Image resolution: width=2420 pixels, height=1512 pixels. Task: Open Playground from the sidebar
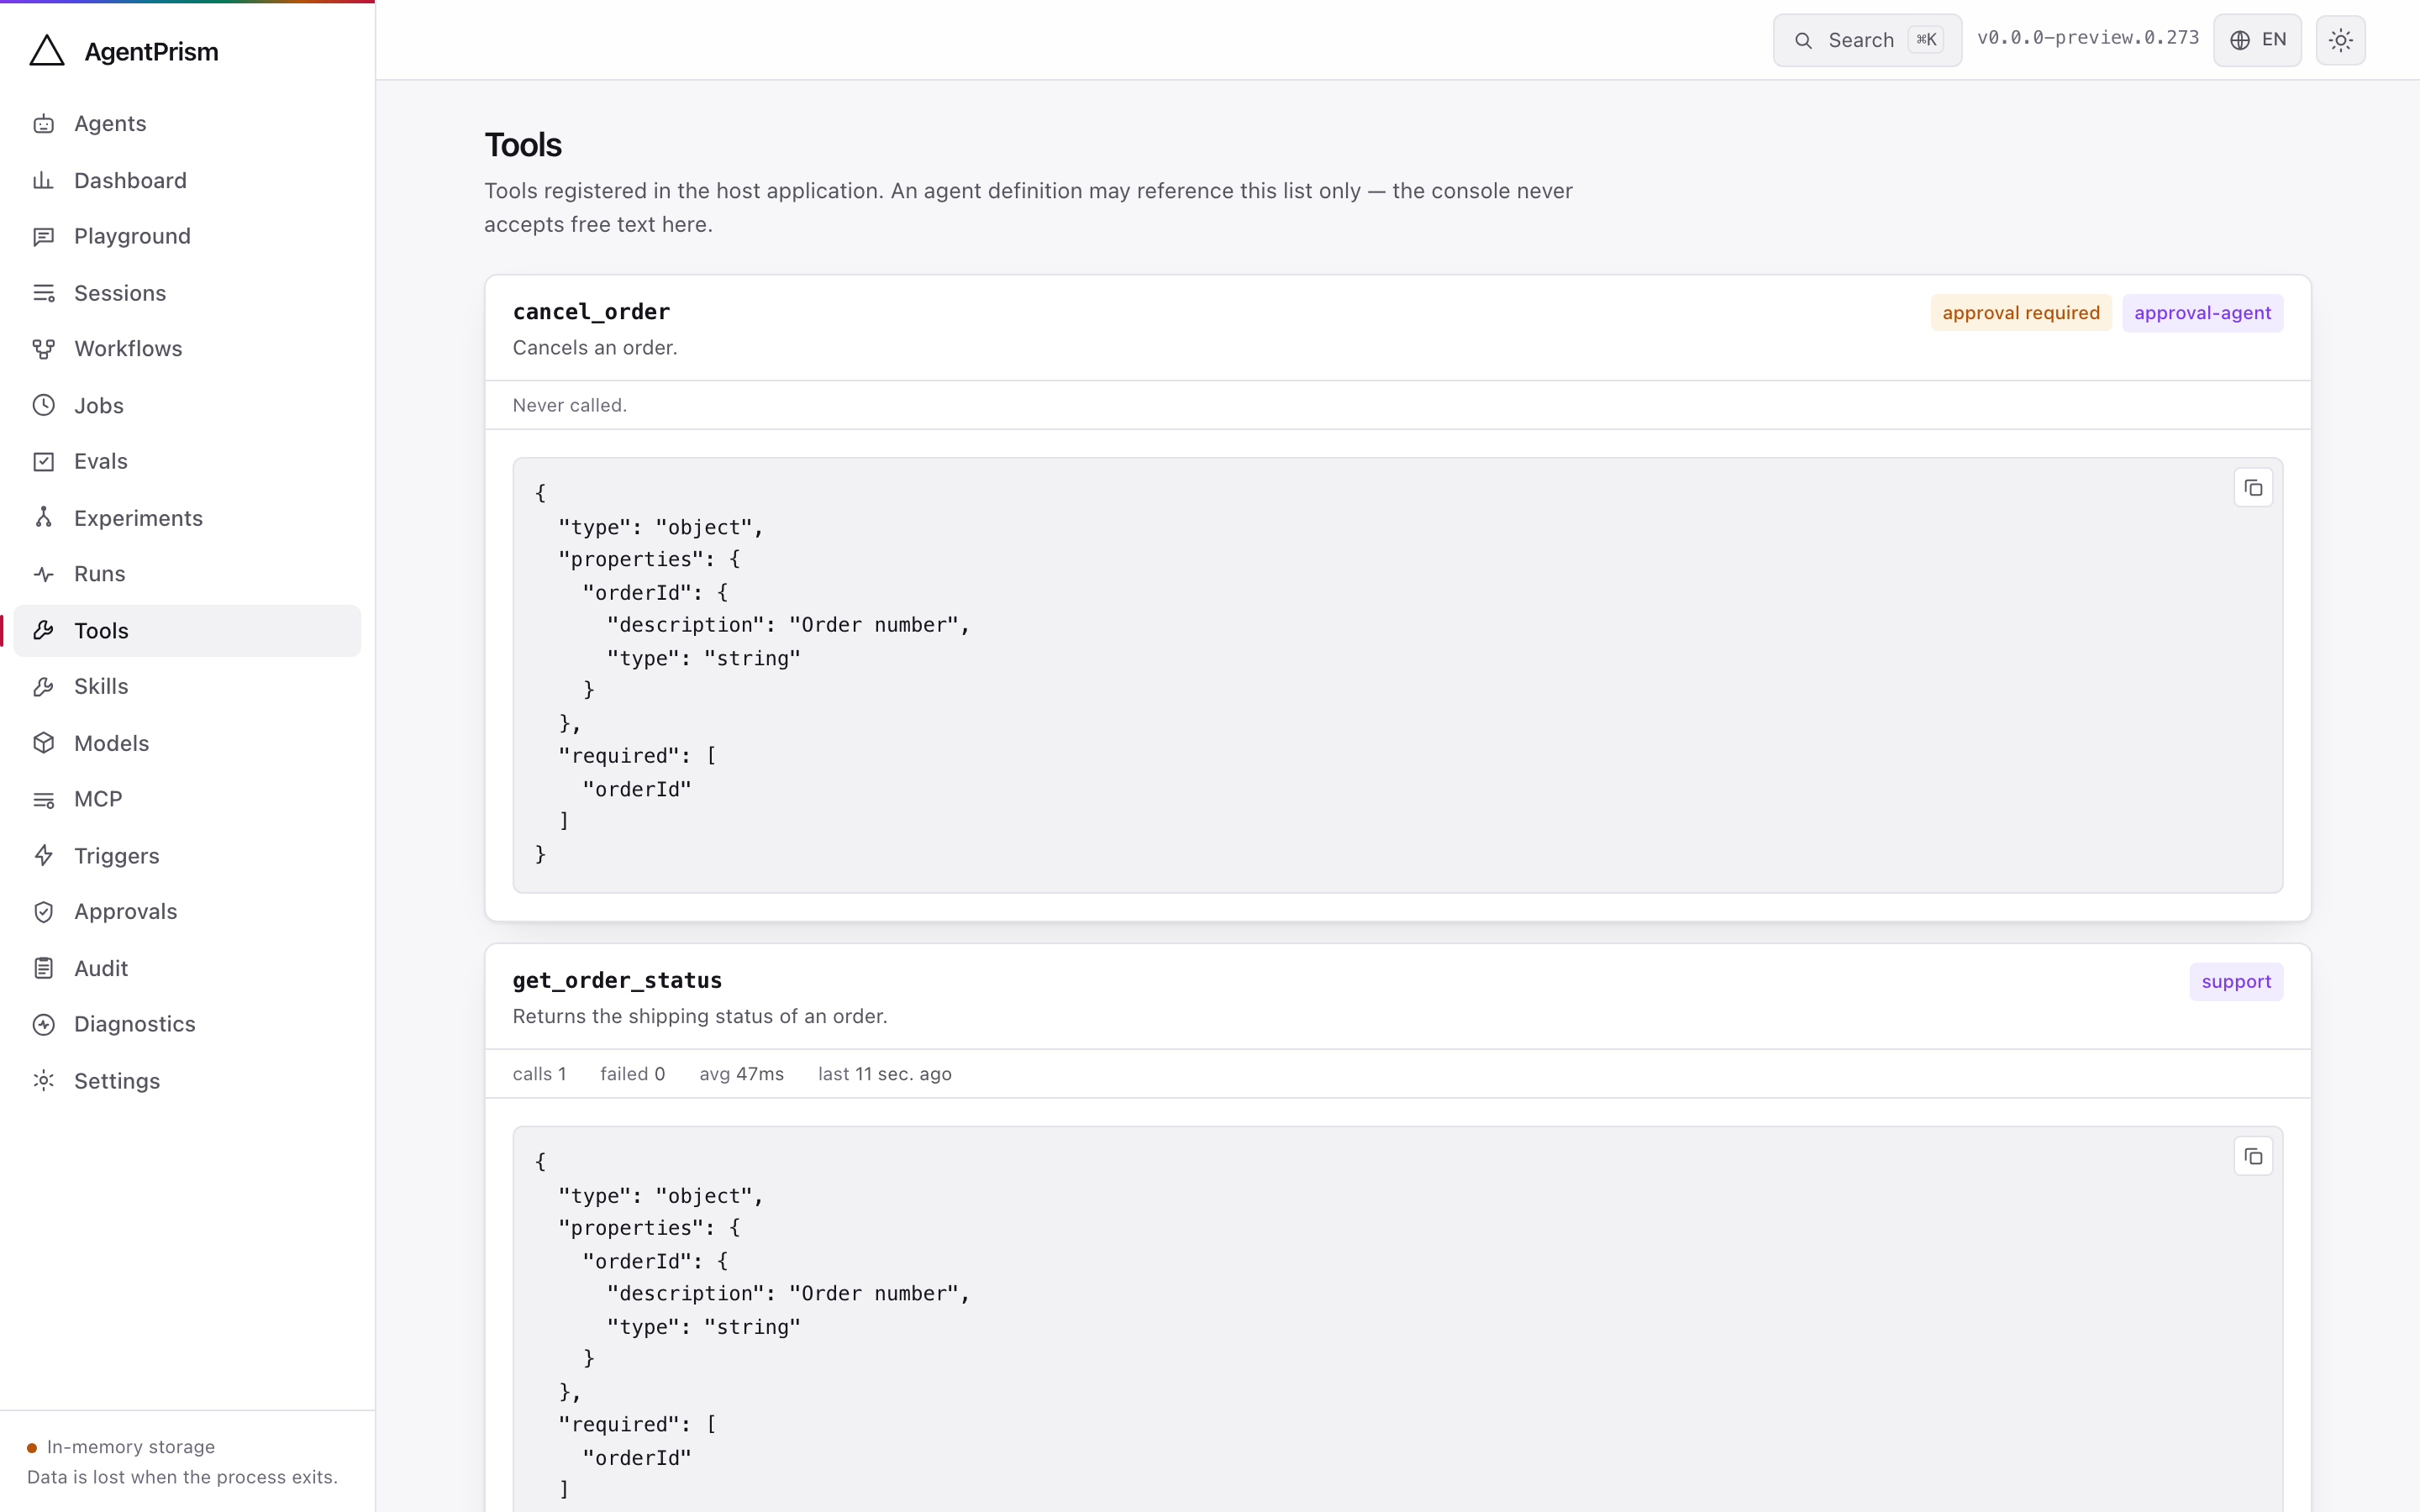coord(187,237)
